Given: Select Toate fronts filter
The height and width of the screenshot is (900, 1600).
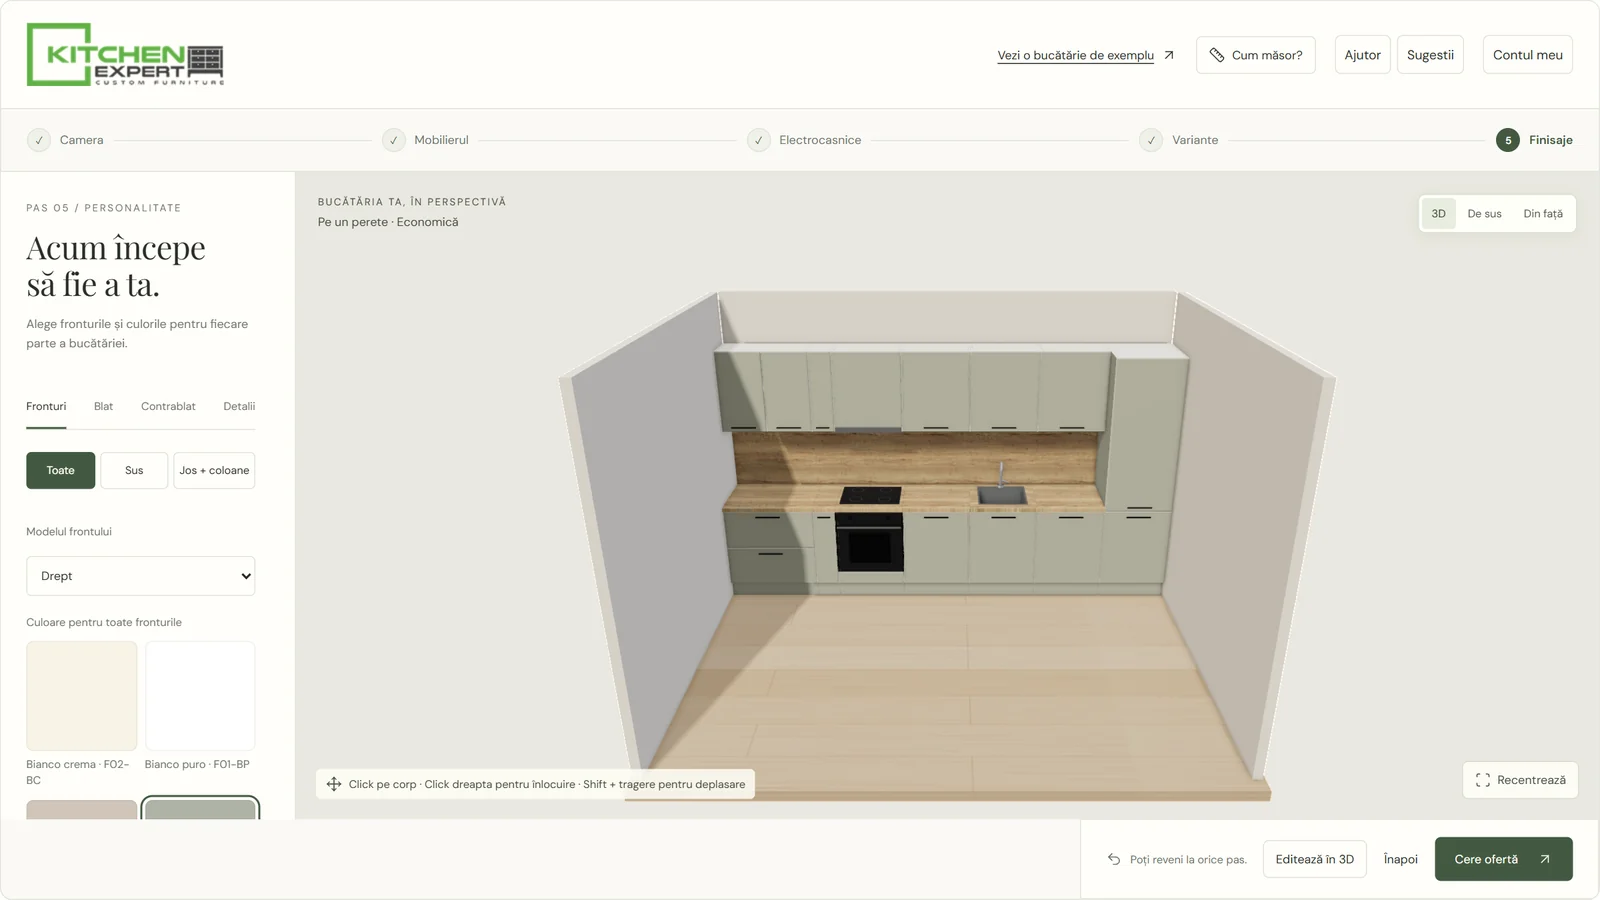Looking at the screenshot, I should 60,470.
